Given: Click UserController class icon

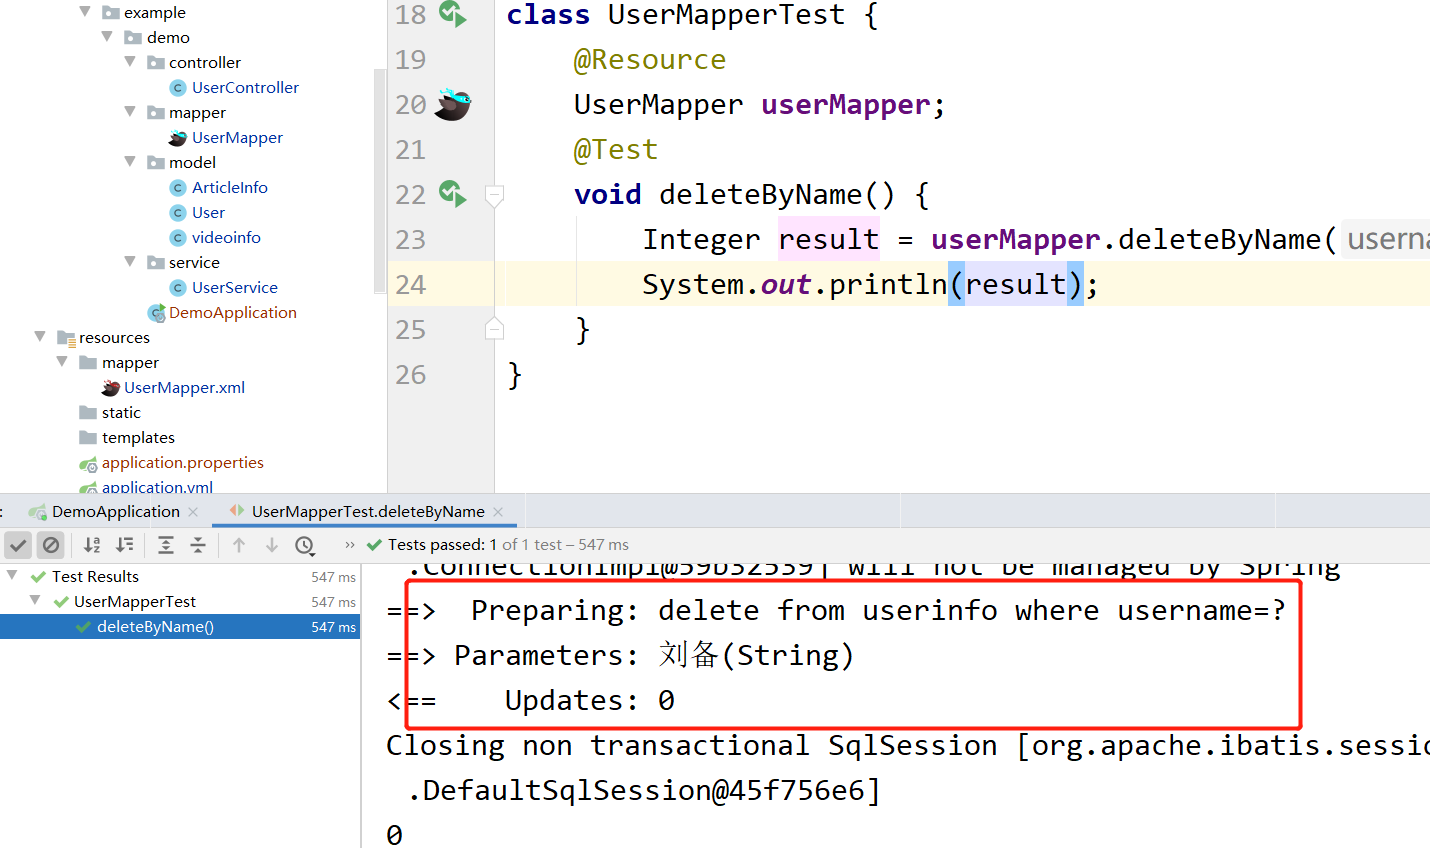Looking at the screenshot, I should [x=178, y=88].
